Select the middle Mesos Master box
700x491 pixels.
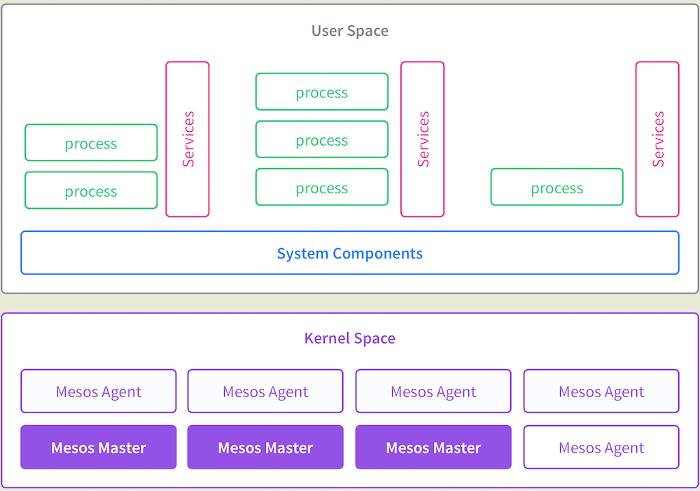pos(266,447)
